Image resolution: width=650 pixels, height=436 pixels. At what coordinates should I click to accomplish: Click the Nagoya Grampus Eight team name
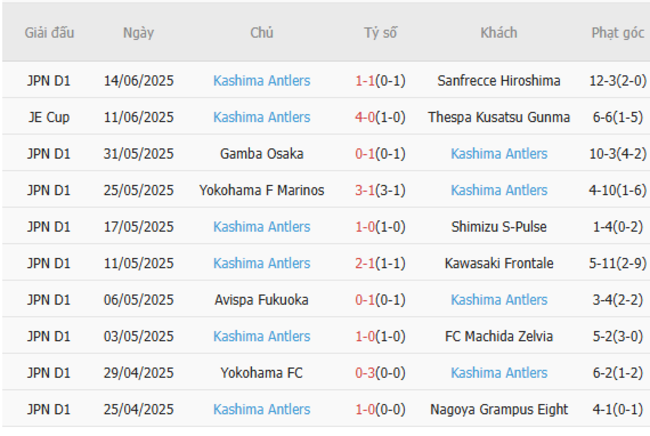click(x=498, y=409)
